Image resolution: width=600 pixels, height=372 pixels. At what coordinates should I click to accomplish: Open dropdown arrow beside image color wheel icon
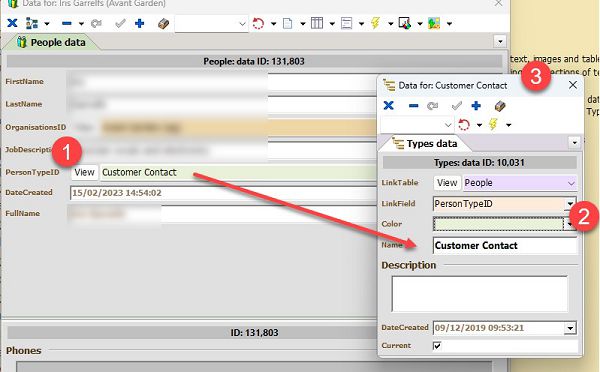(420, 24)
